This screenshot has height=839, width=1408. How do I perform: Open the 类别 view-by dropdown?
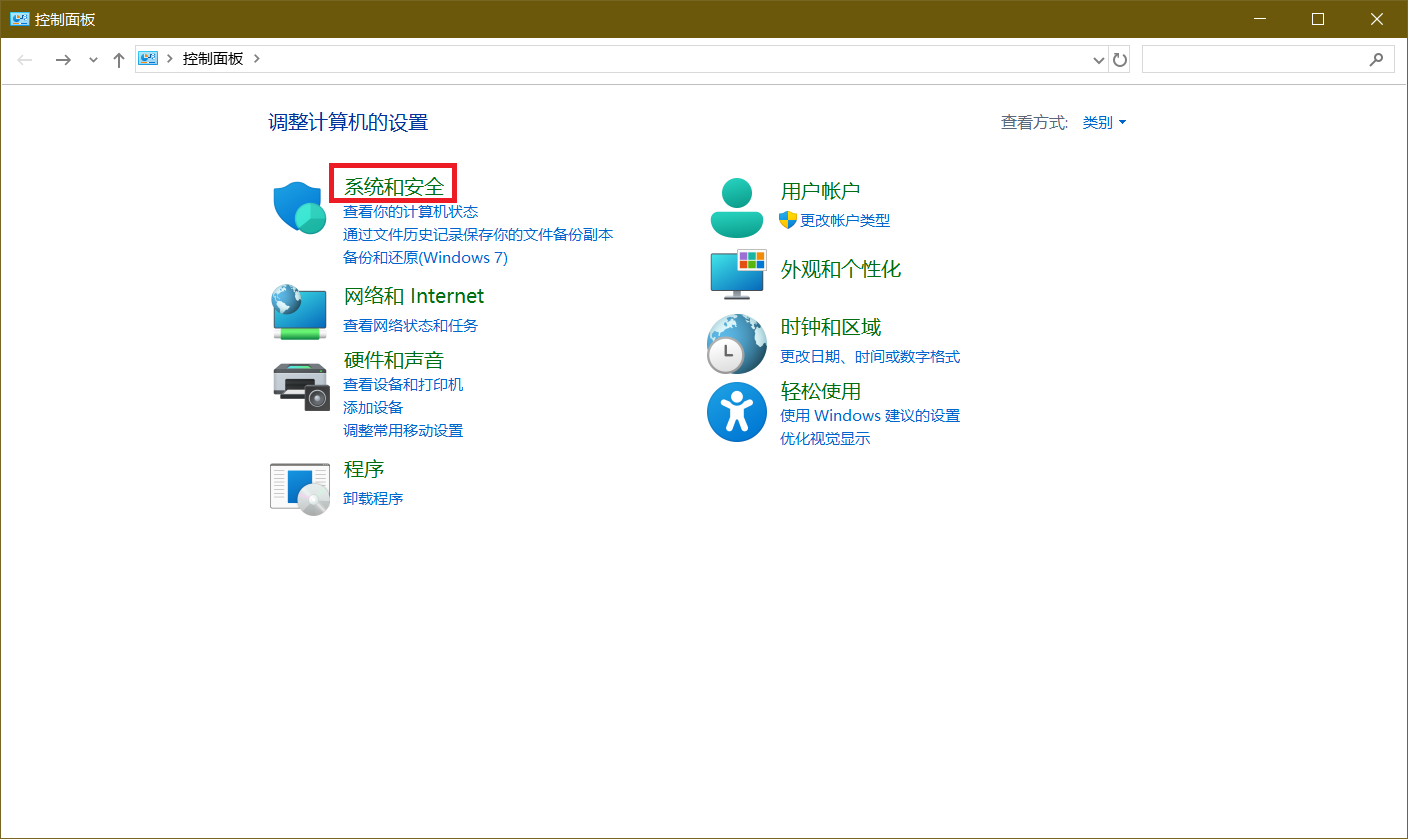point(1104,123)
